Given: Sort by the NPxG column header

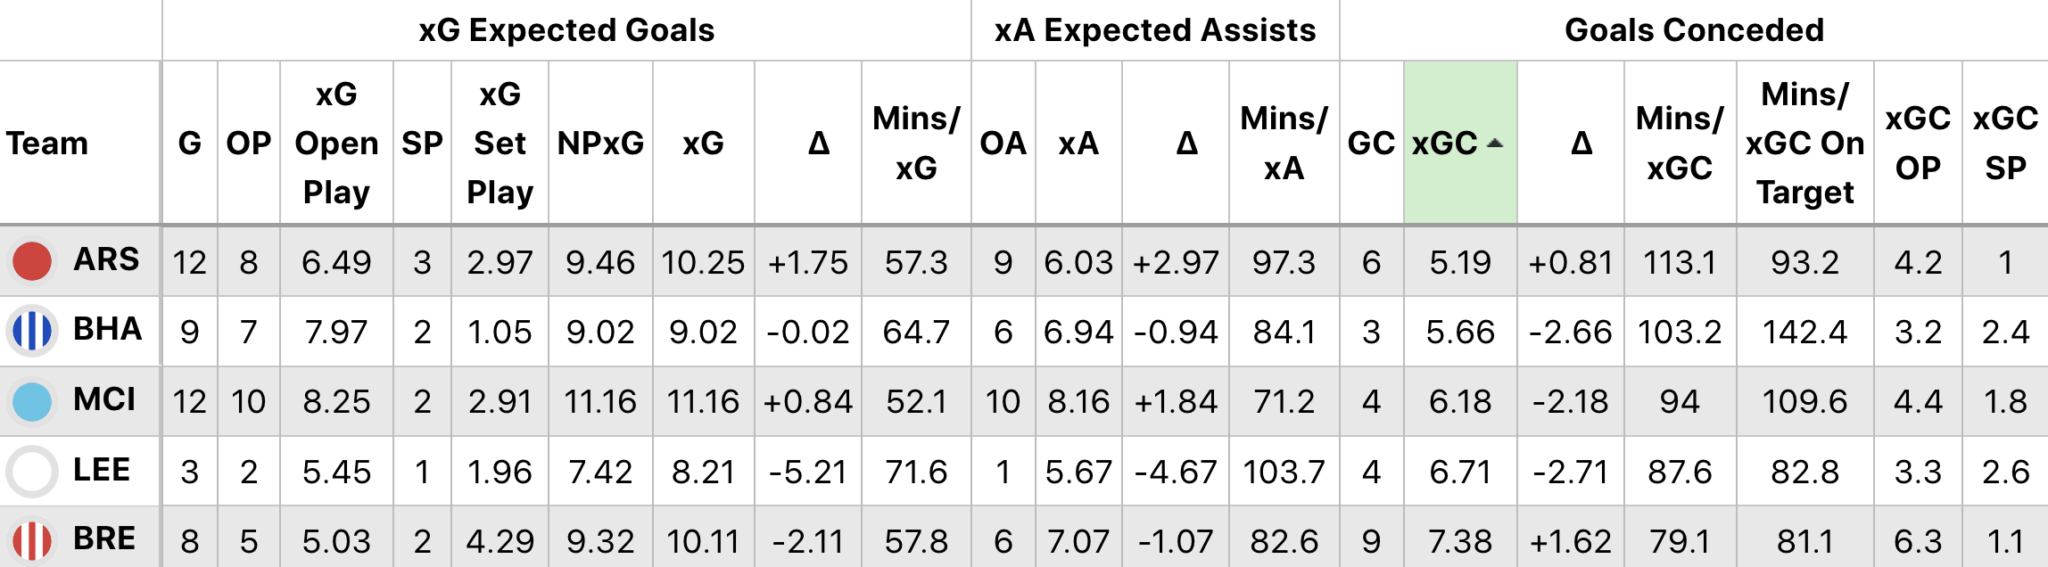Looking at the screenshot, I should coord(600,143).
